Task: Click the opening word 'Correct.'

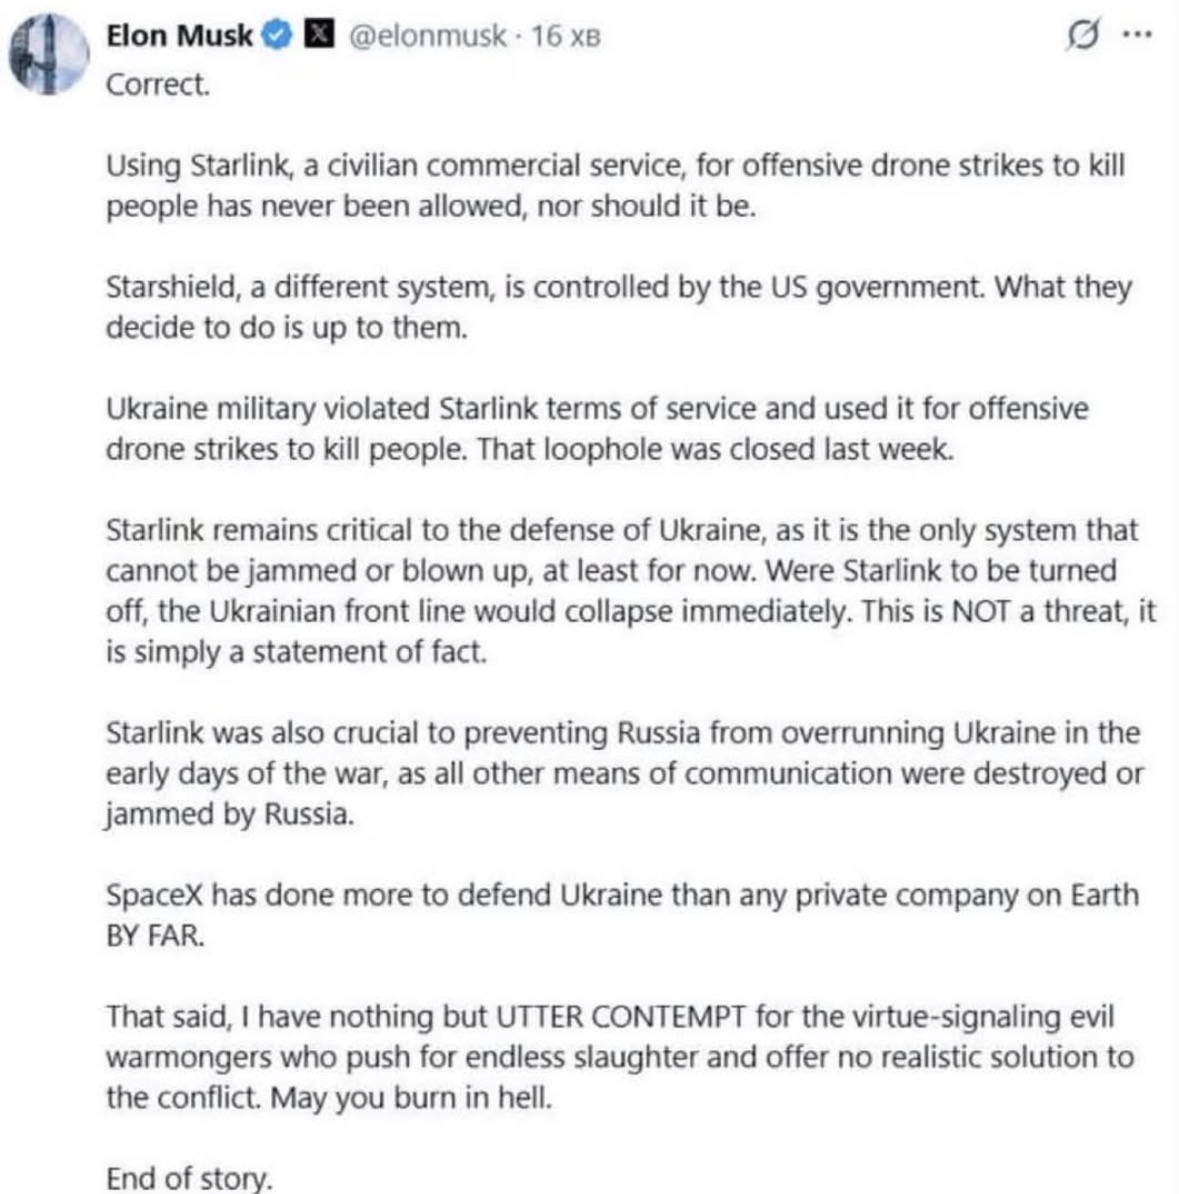Action: pyautogui.click(x=158, y=85)
